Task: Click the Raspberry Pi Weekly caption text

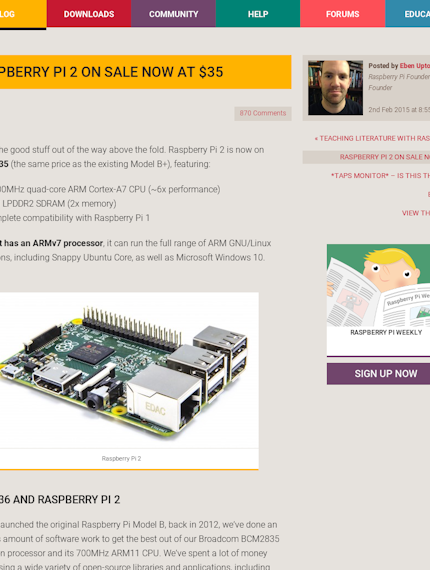Action: 386,333
